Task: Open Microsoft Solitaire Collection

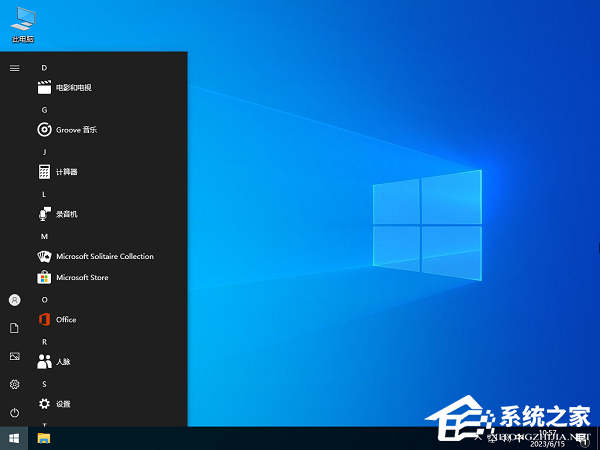Action: [x=104, y=256]
